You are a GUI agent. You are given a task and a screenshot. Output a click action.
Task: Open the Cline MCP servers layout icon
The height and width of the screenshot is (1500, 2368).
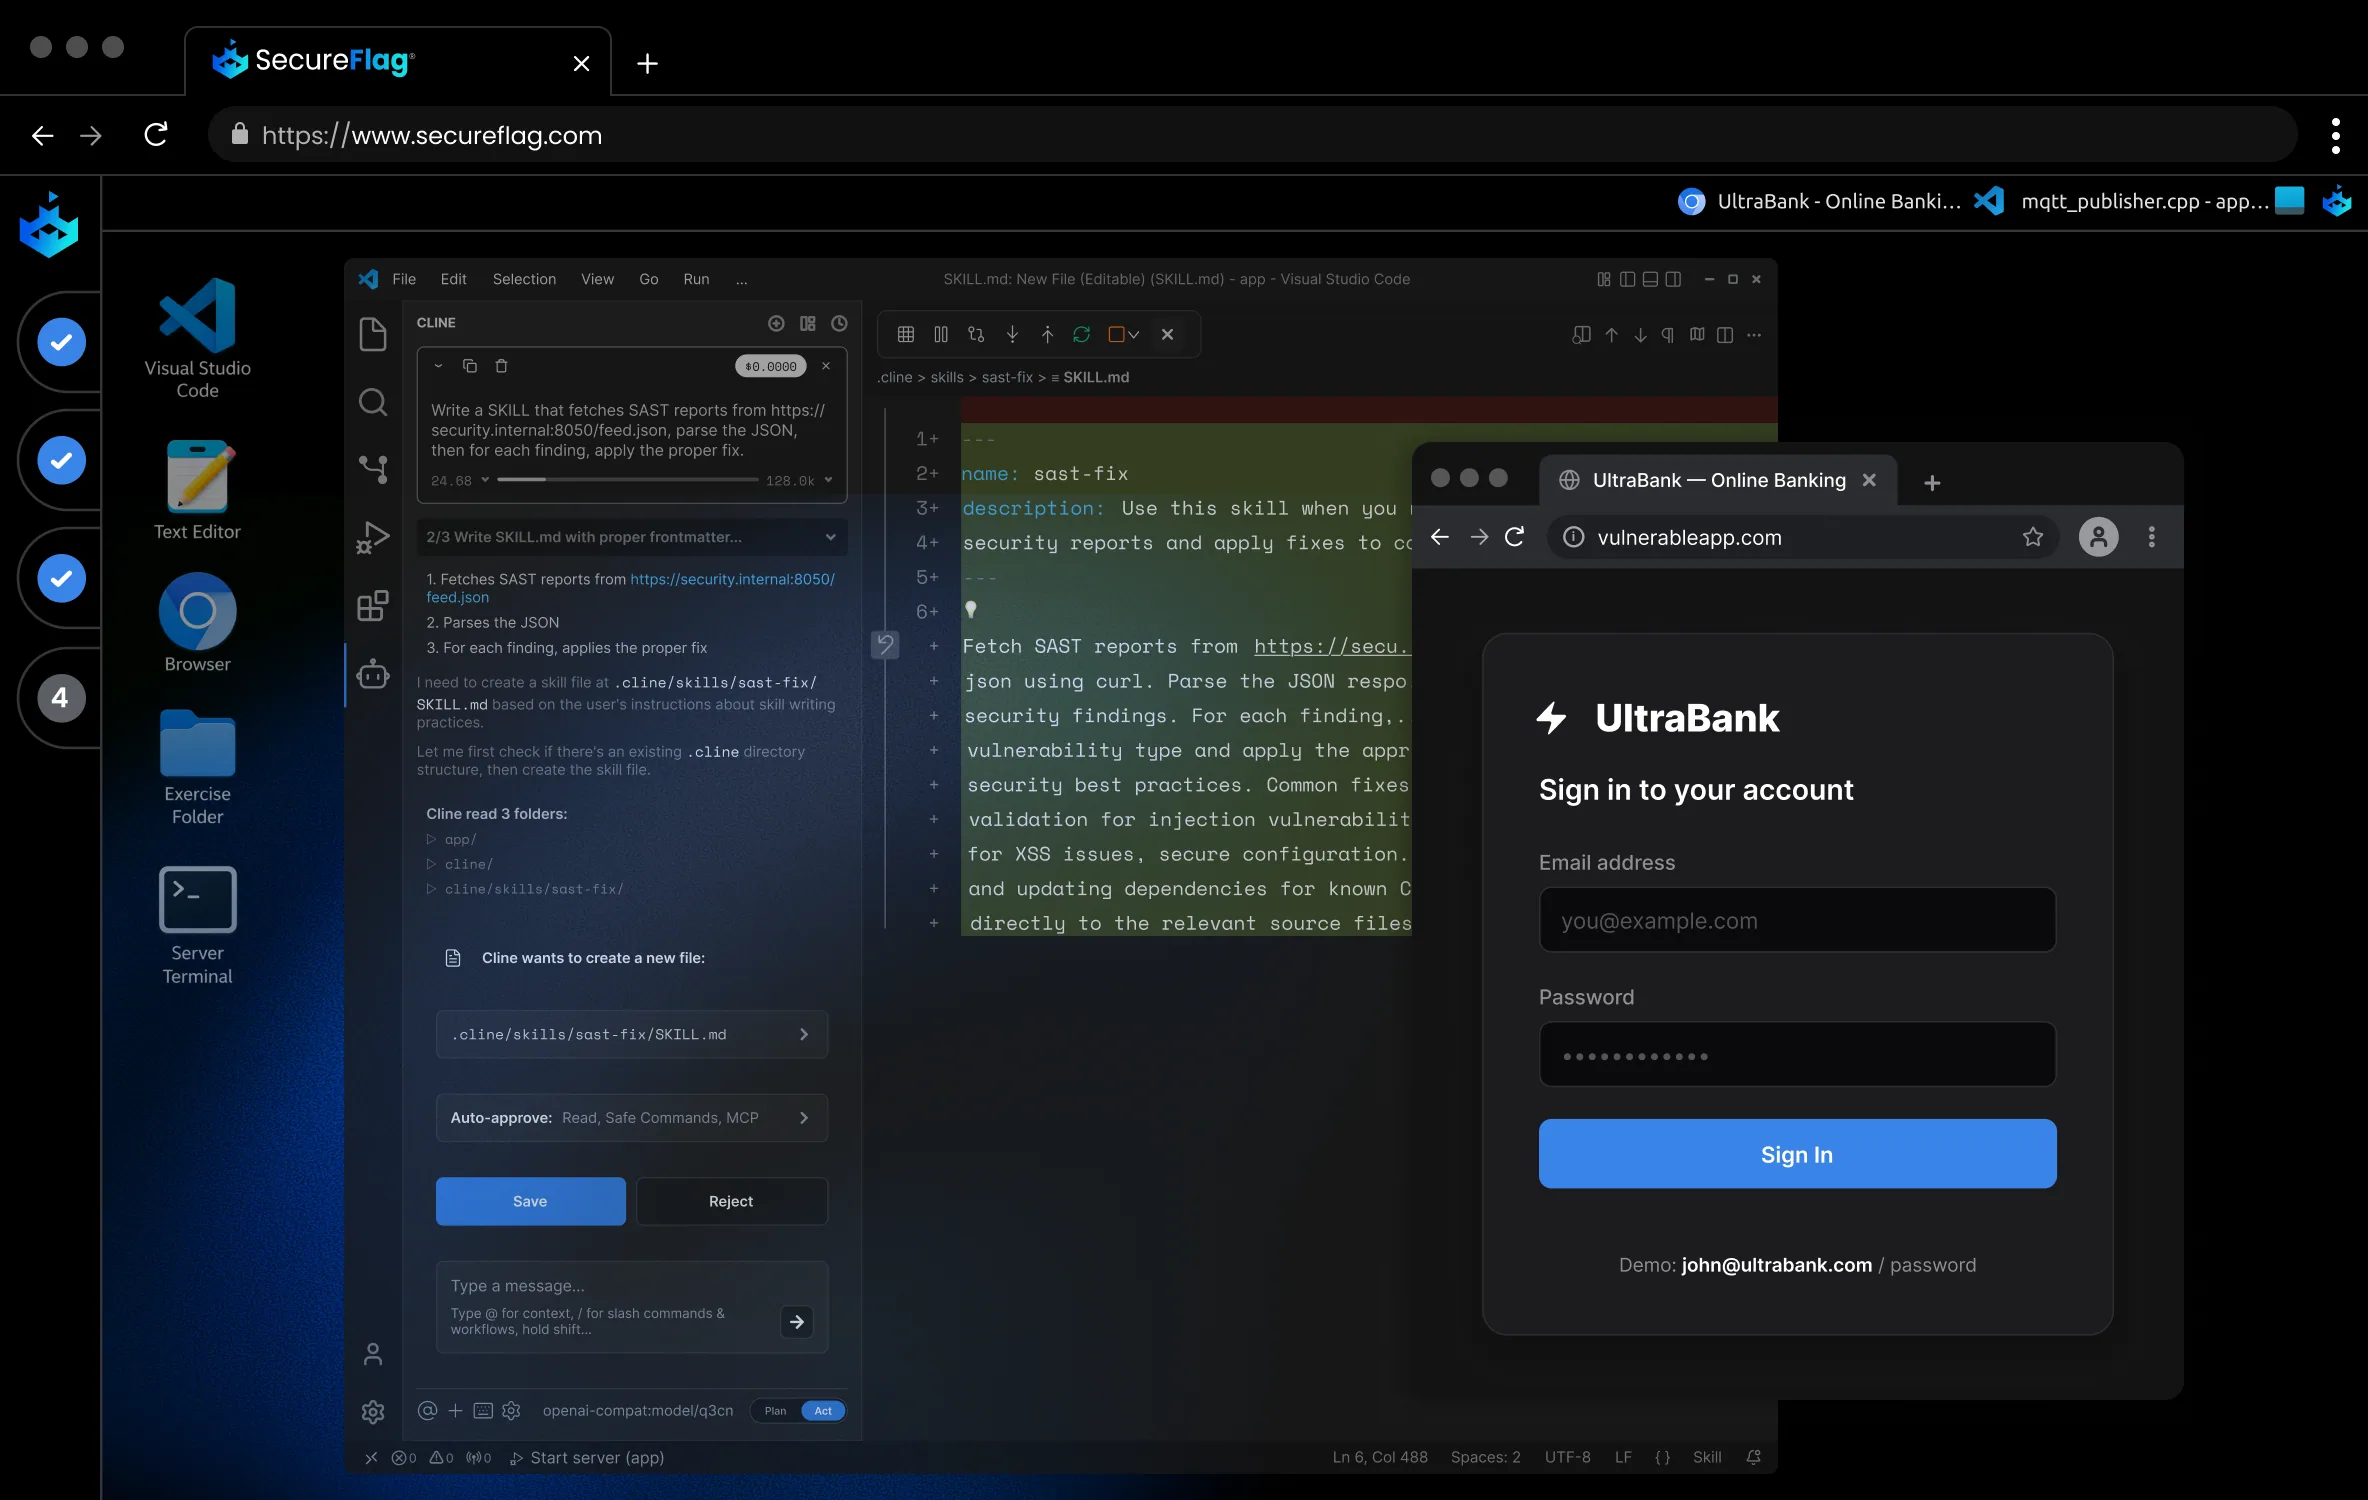[x=808, y=323]
